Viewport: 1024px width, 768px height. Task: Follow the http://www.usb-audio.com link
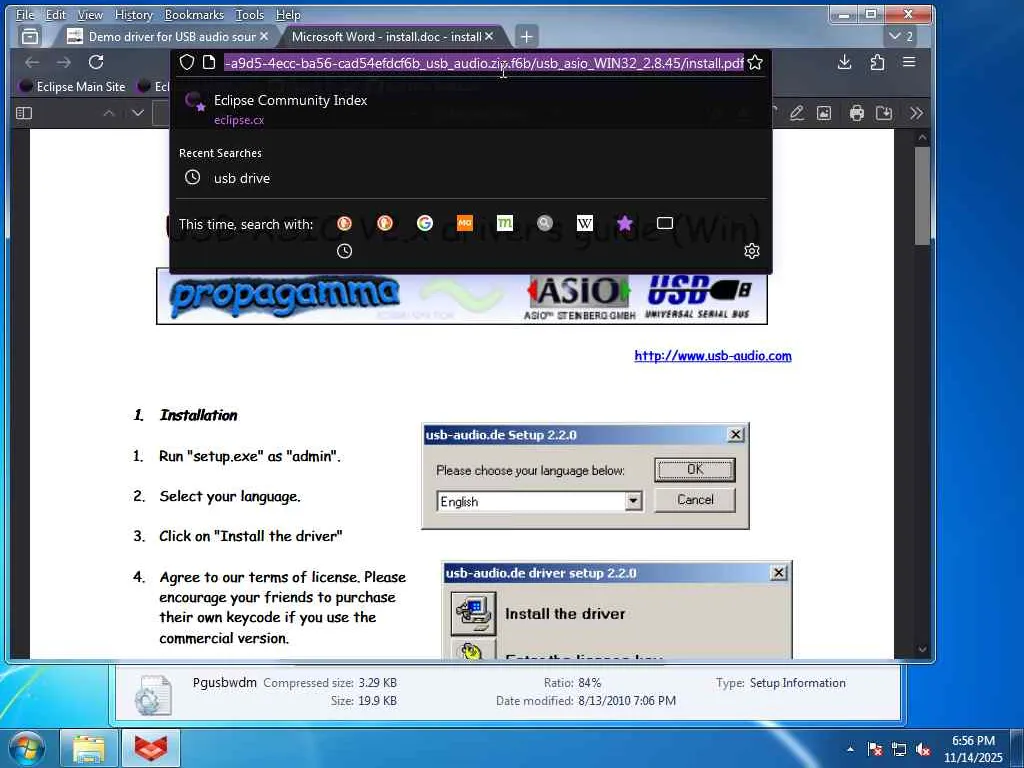712,356
